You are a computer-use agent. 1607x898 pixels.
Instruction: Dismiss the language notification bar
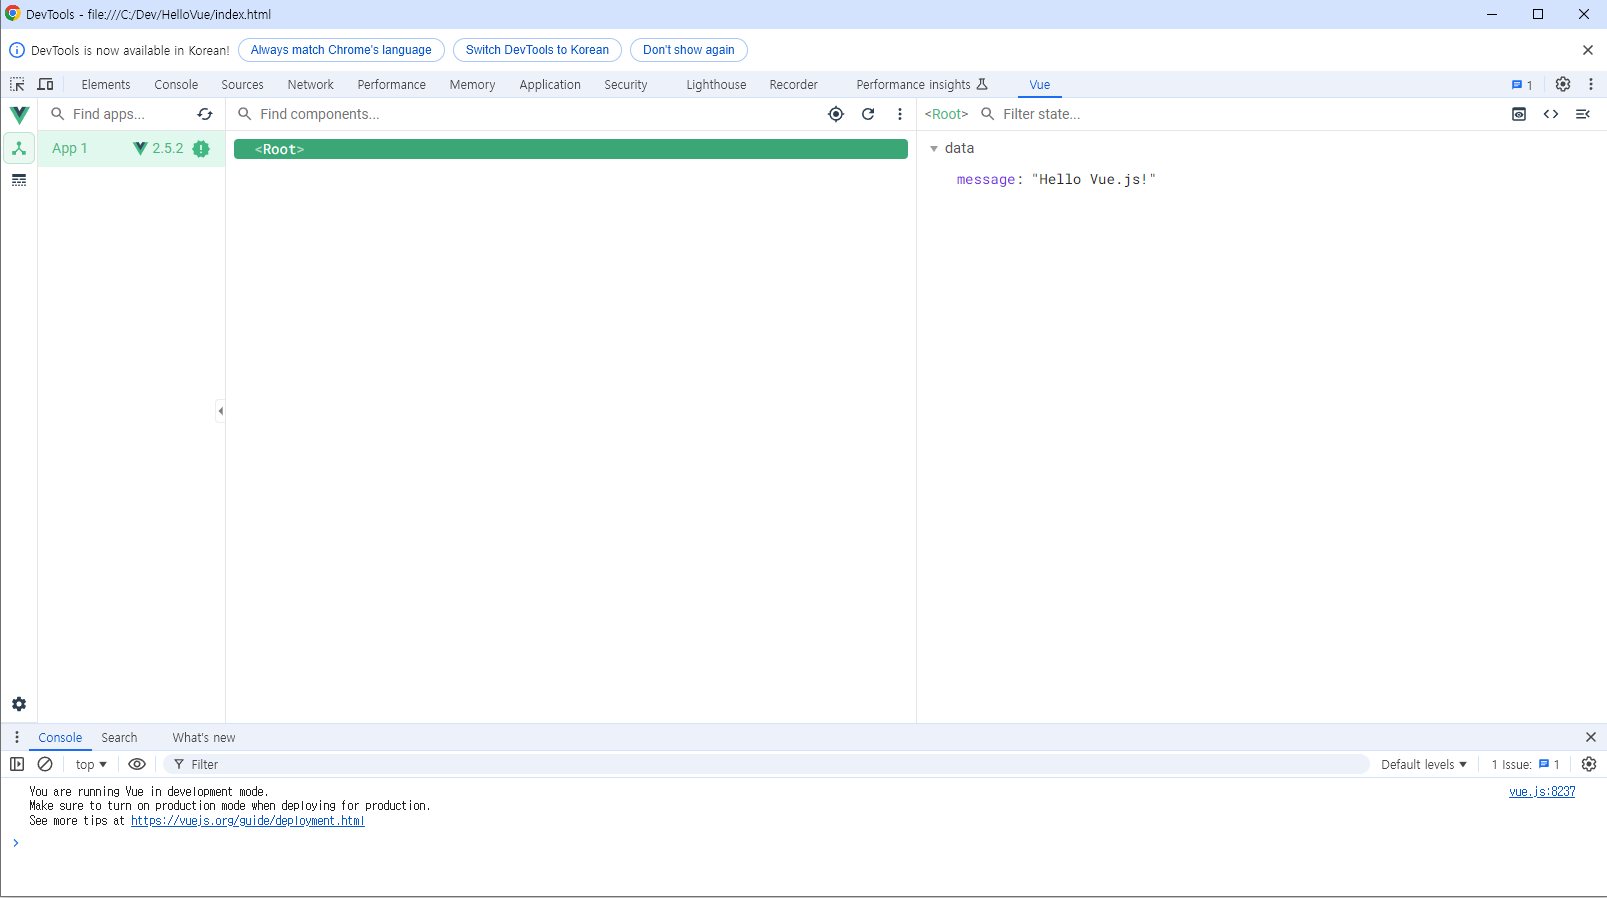(1588, 50)
